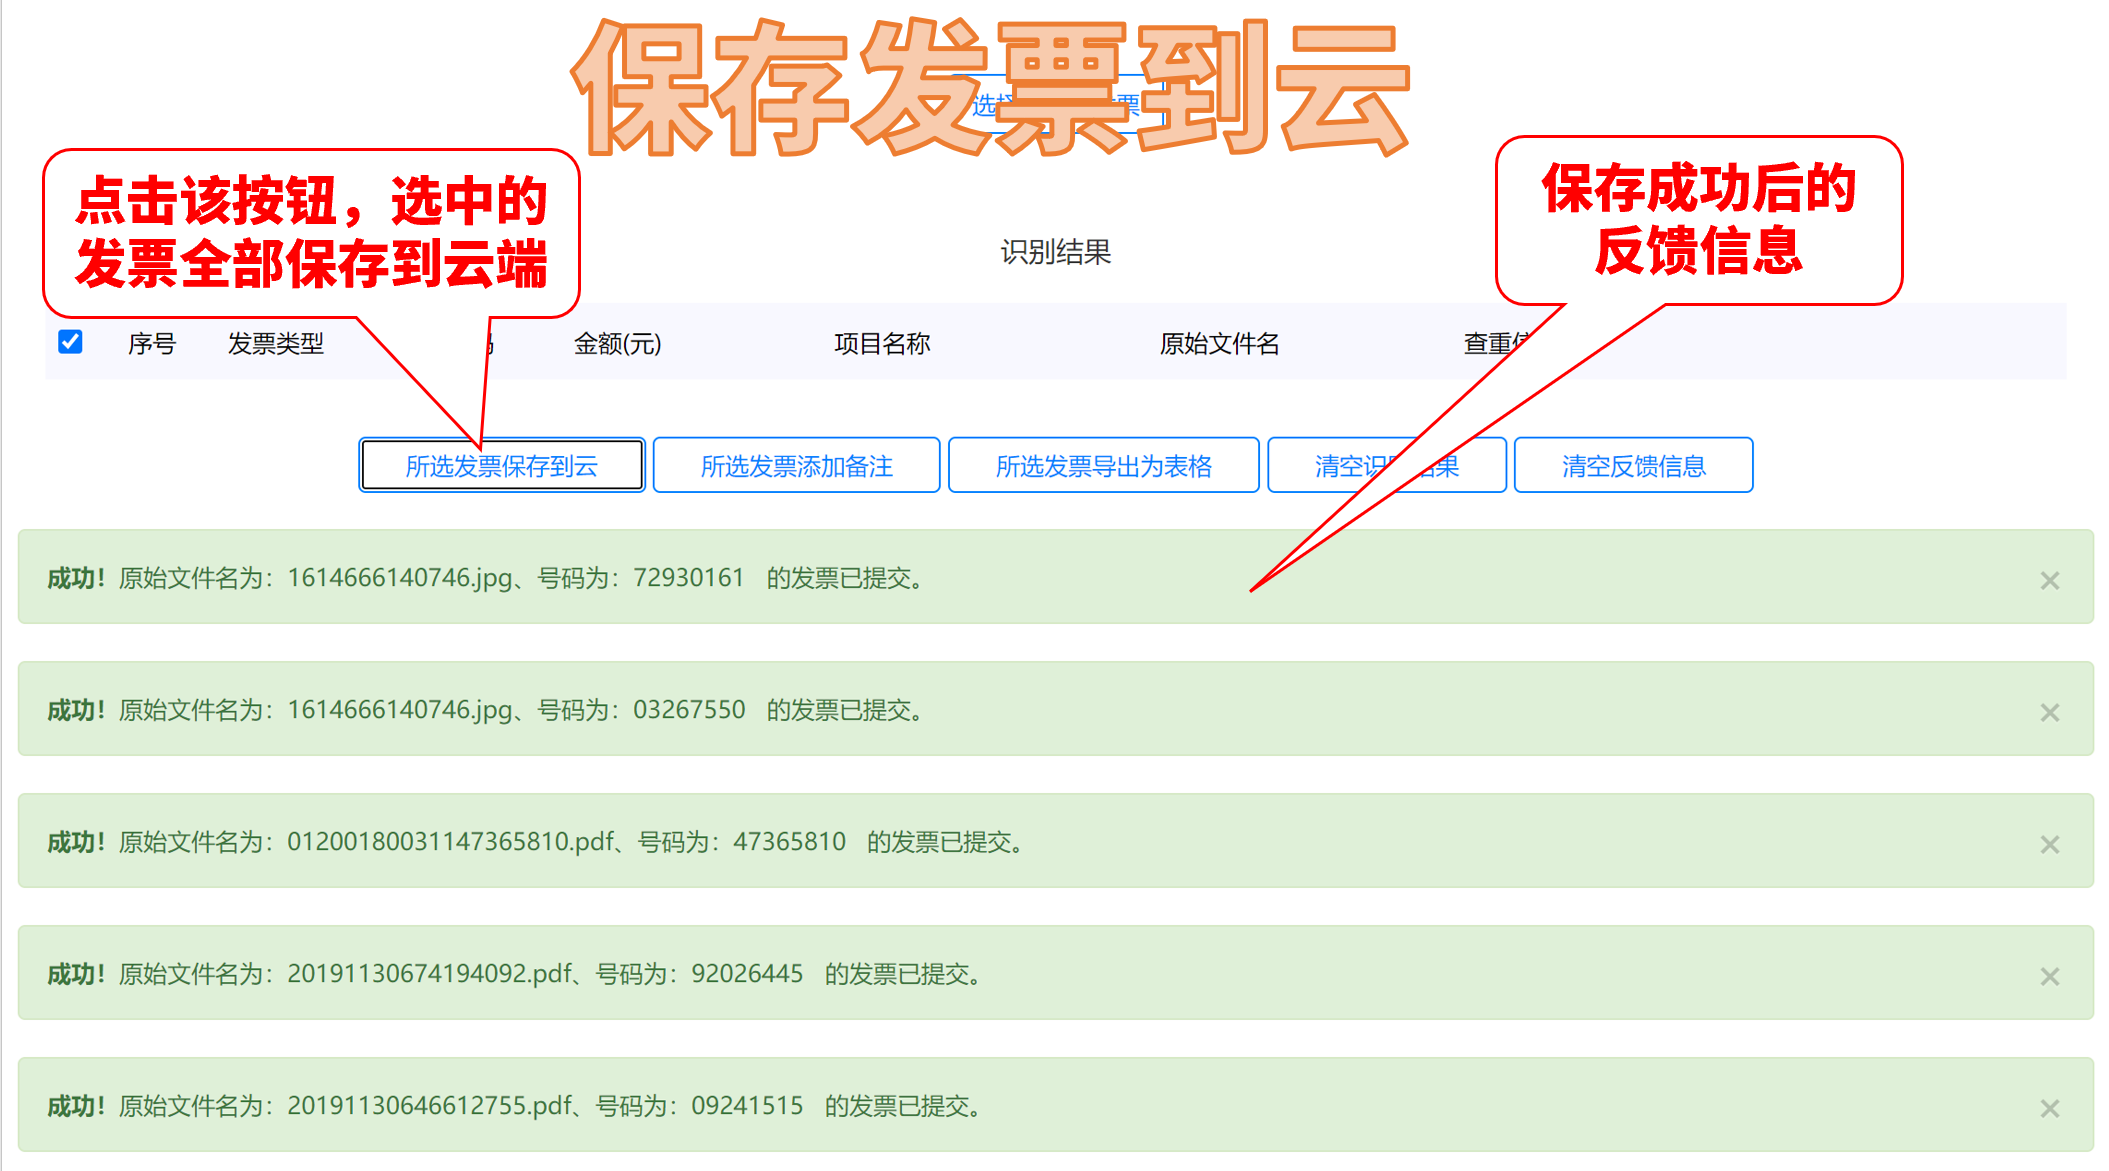Click 所选发票导出为表格 button
This screenshot has width=2109, height=1171.
1103,466
